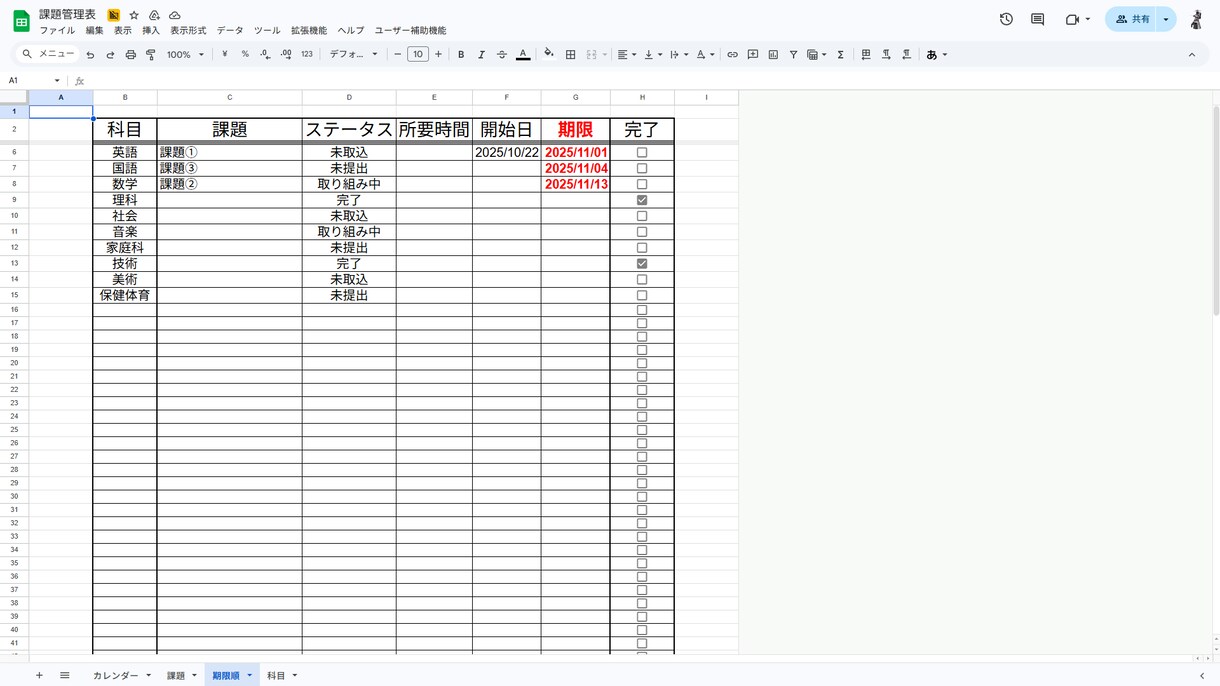Apply yen currency format
Viewport: 1220px width, 686px height.
pyautogui.click(x=224, y=55)
